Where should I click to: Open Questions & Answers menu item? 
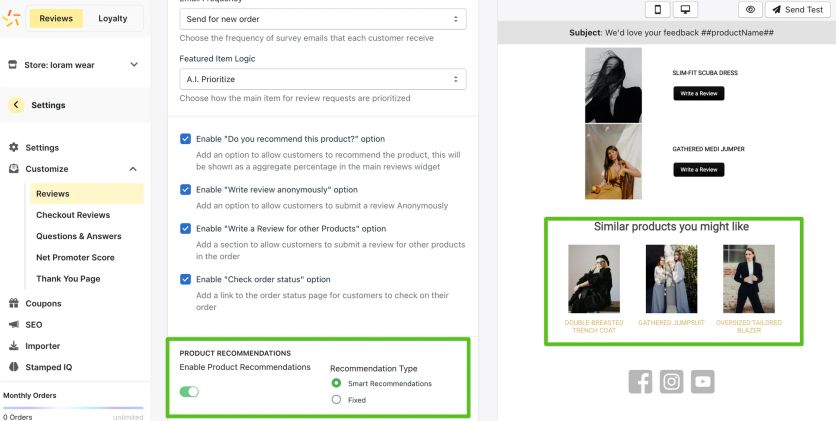point(79,236)
